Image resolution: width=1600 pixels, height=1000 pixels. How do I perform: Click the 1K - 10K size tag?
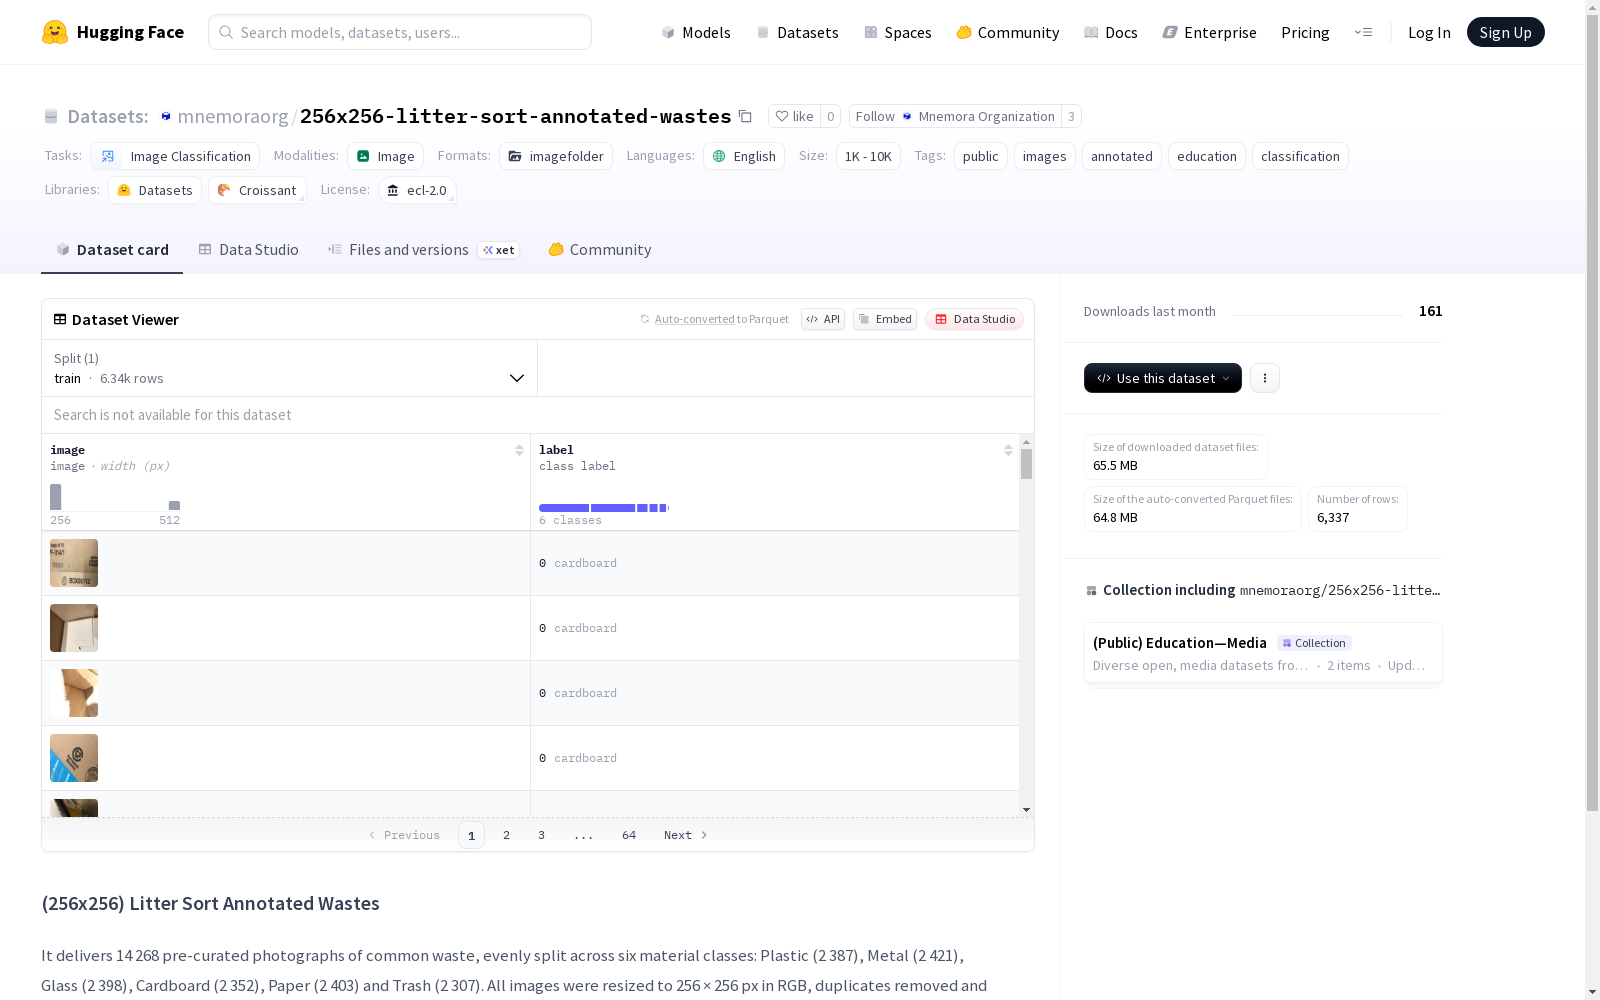click(868, 156)
